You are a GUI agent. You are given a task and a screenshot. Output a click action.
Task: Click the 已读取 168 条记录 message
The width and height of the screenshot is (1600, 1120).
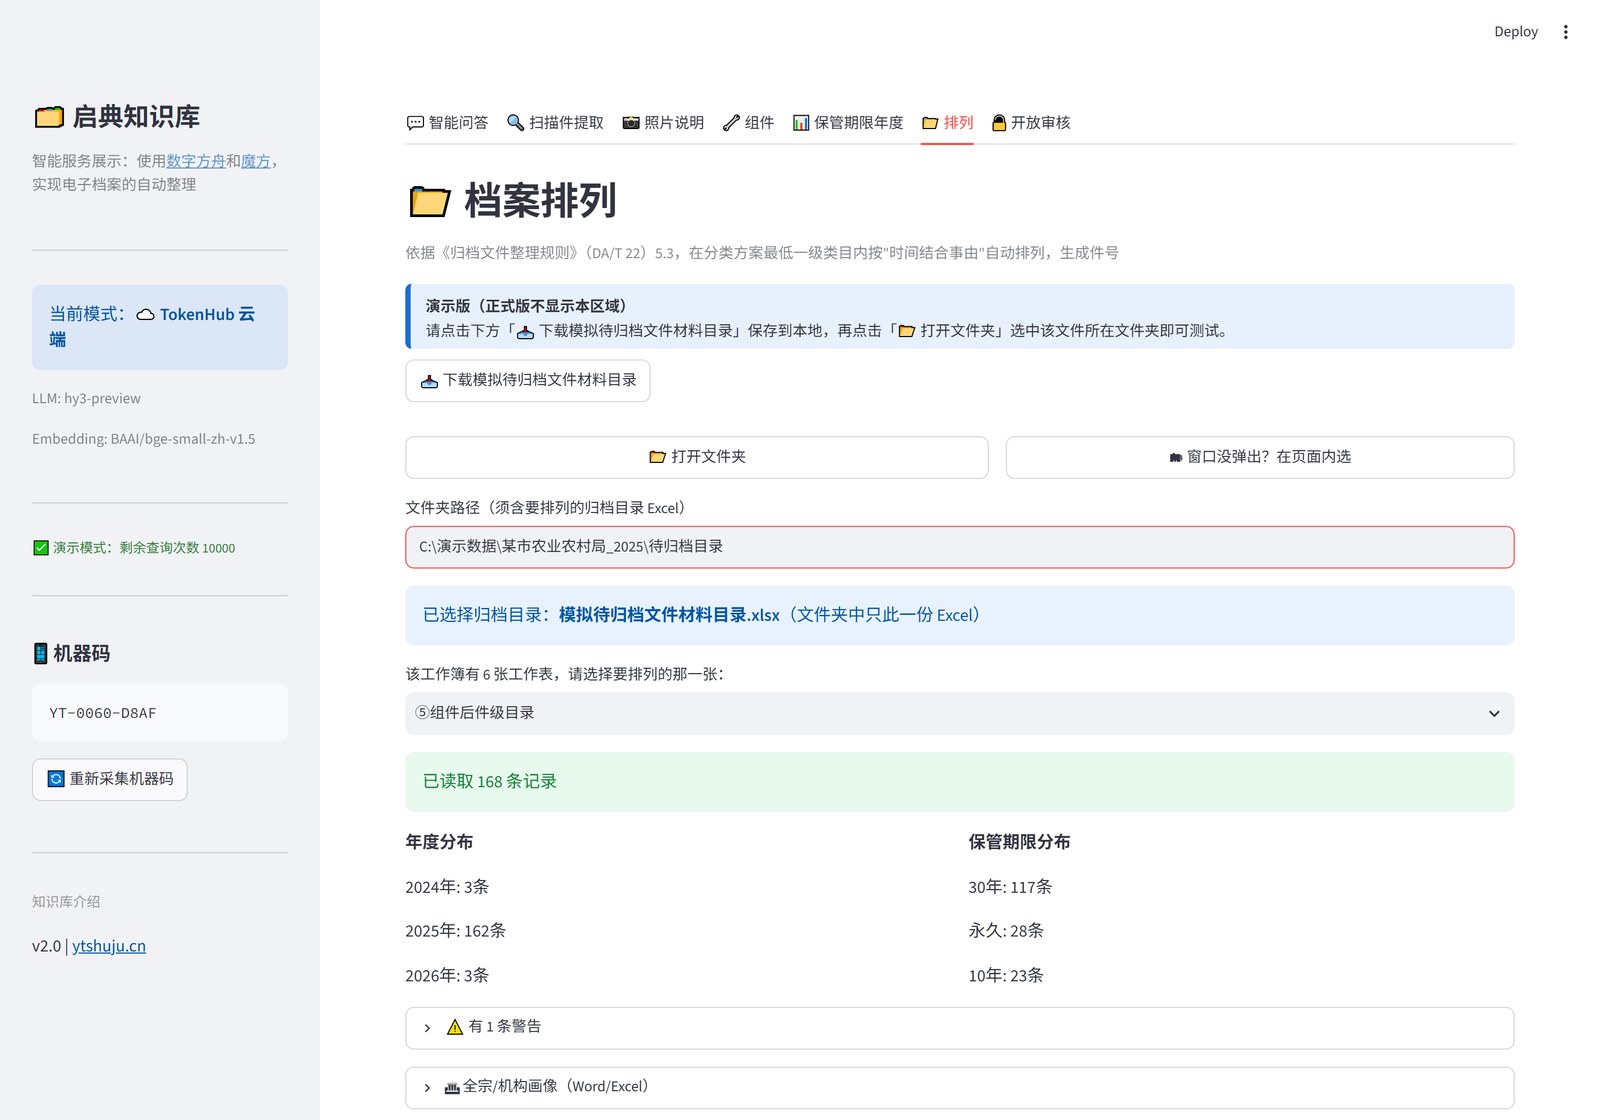tap(960, 782)
